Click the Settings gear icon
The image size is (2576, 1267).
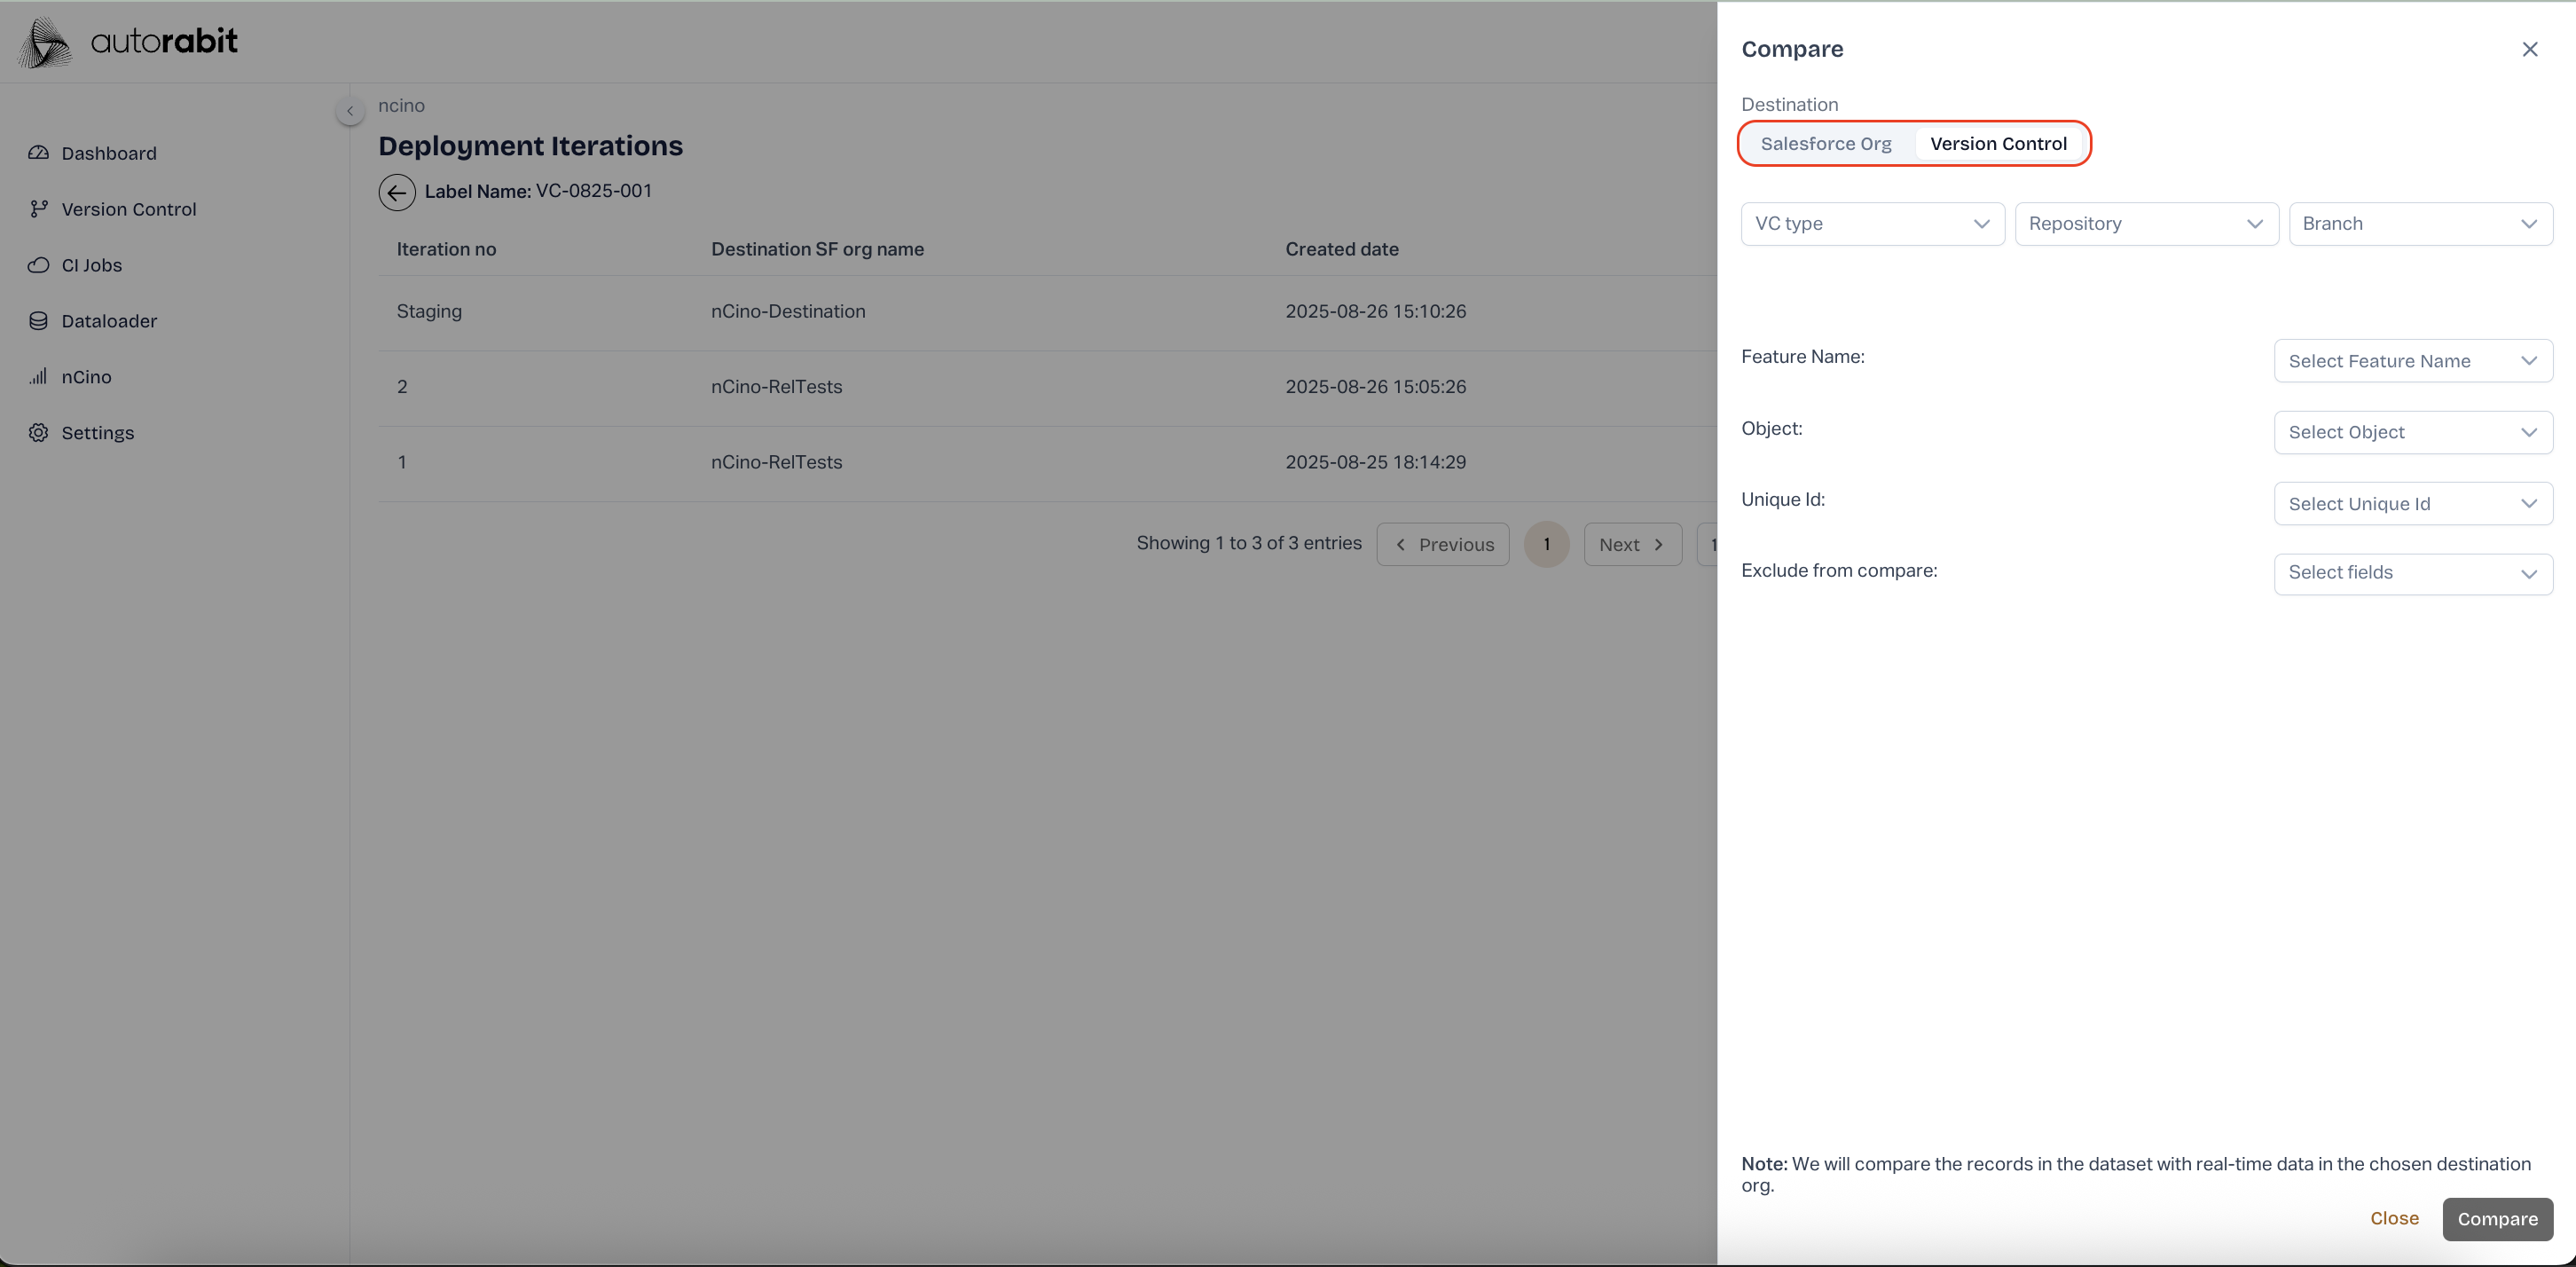coord(38,433)
